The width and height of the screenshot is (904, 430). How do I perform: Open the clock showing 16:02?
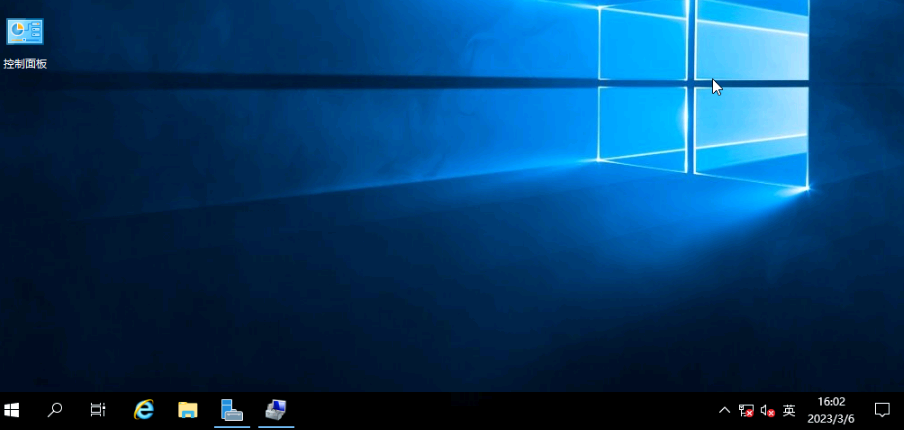pyautogui.click(x=831, y=410)
